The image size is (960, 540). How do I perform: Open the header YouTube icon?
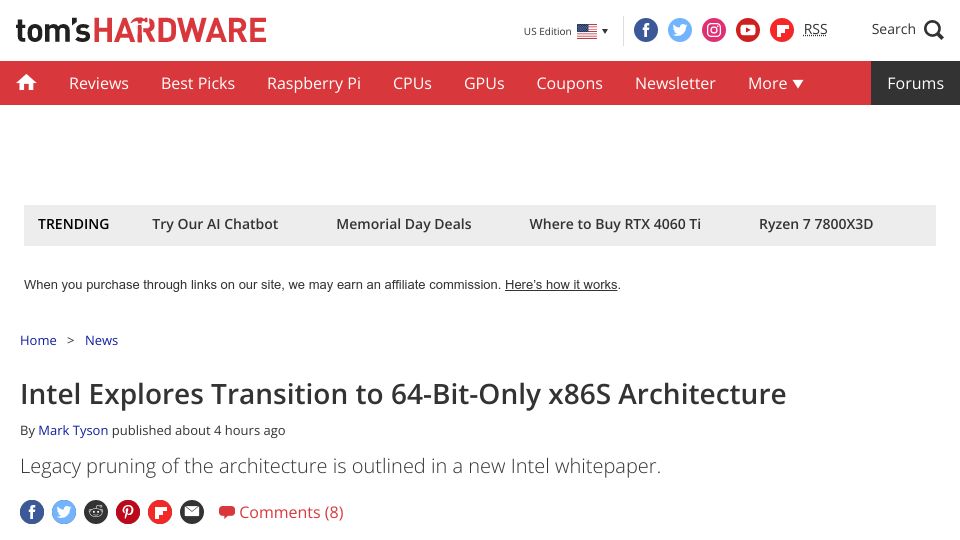coord(748,30)
